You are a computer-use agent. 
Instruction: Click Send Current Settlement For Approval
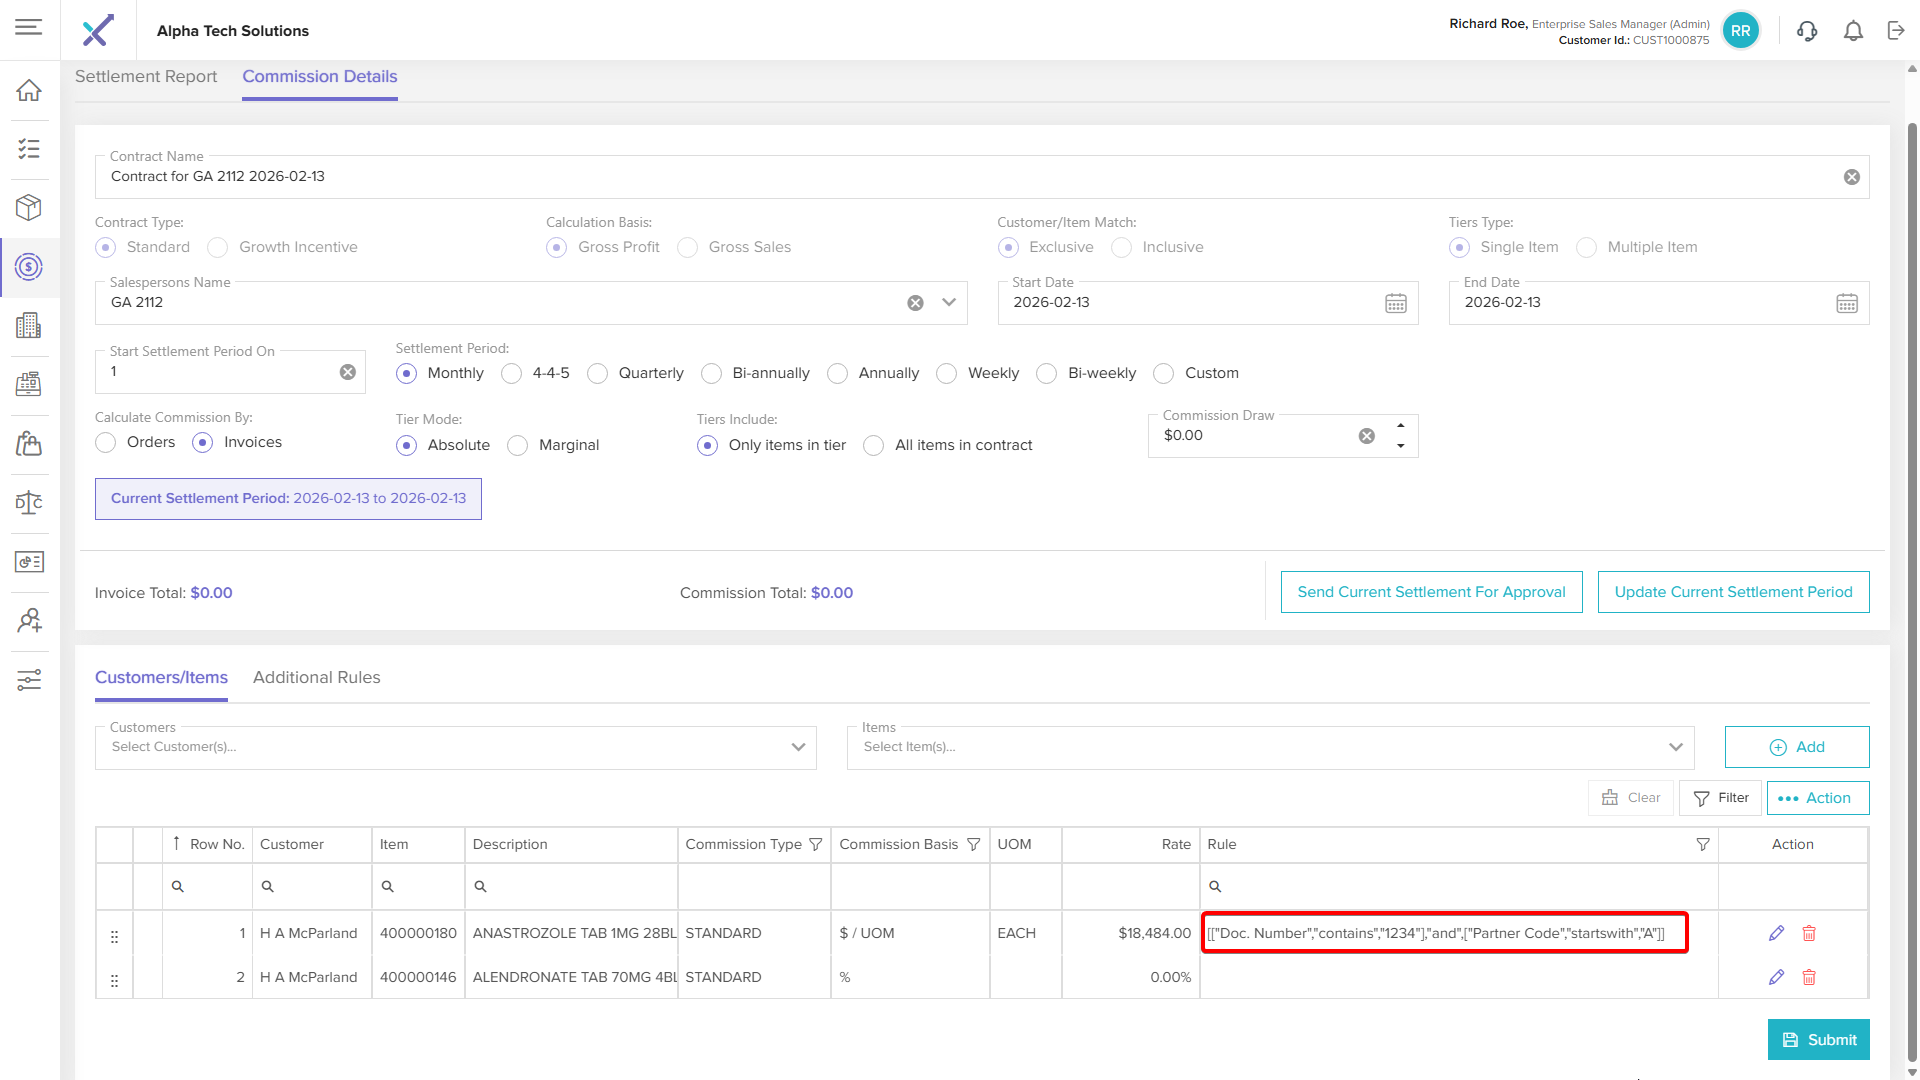(1431, 592)
